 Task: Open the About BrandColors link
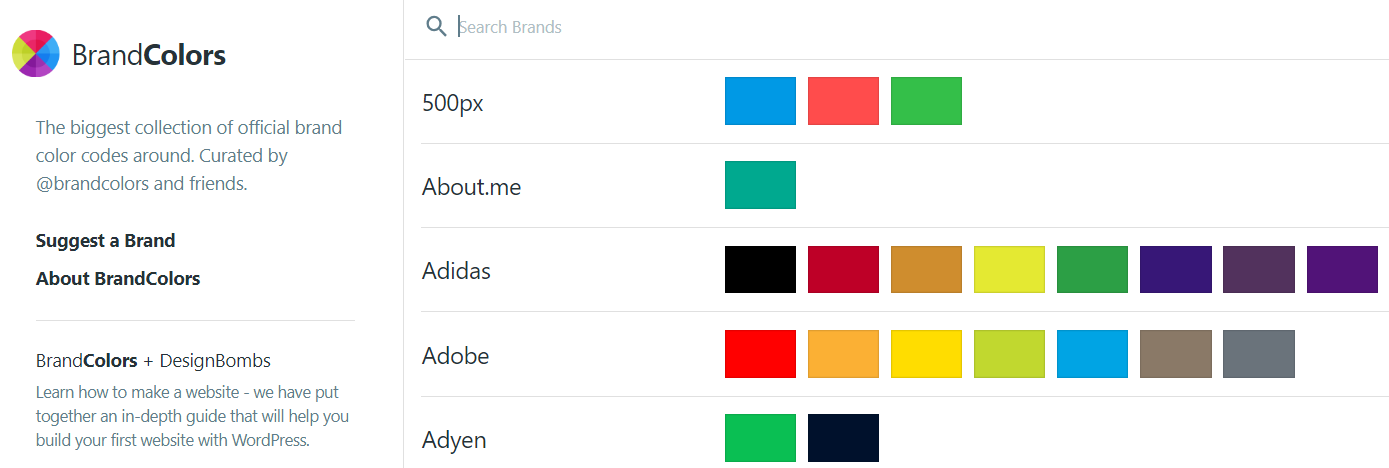(118, 279)
